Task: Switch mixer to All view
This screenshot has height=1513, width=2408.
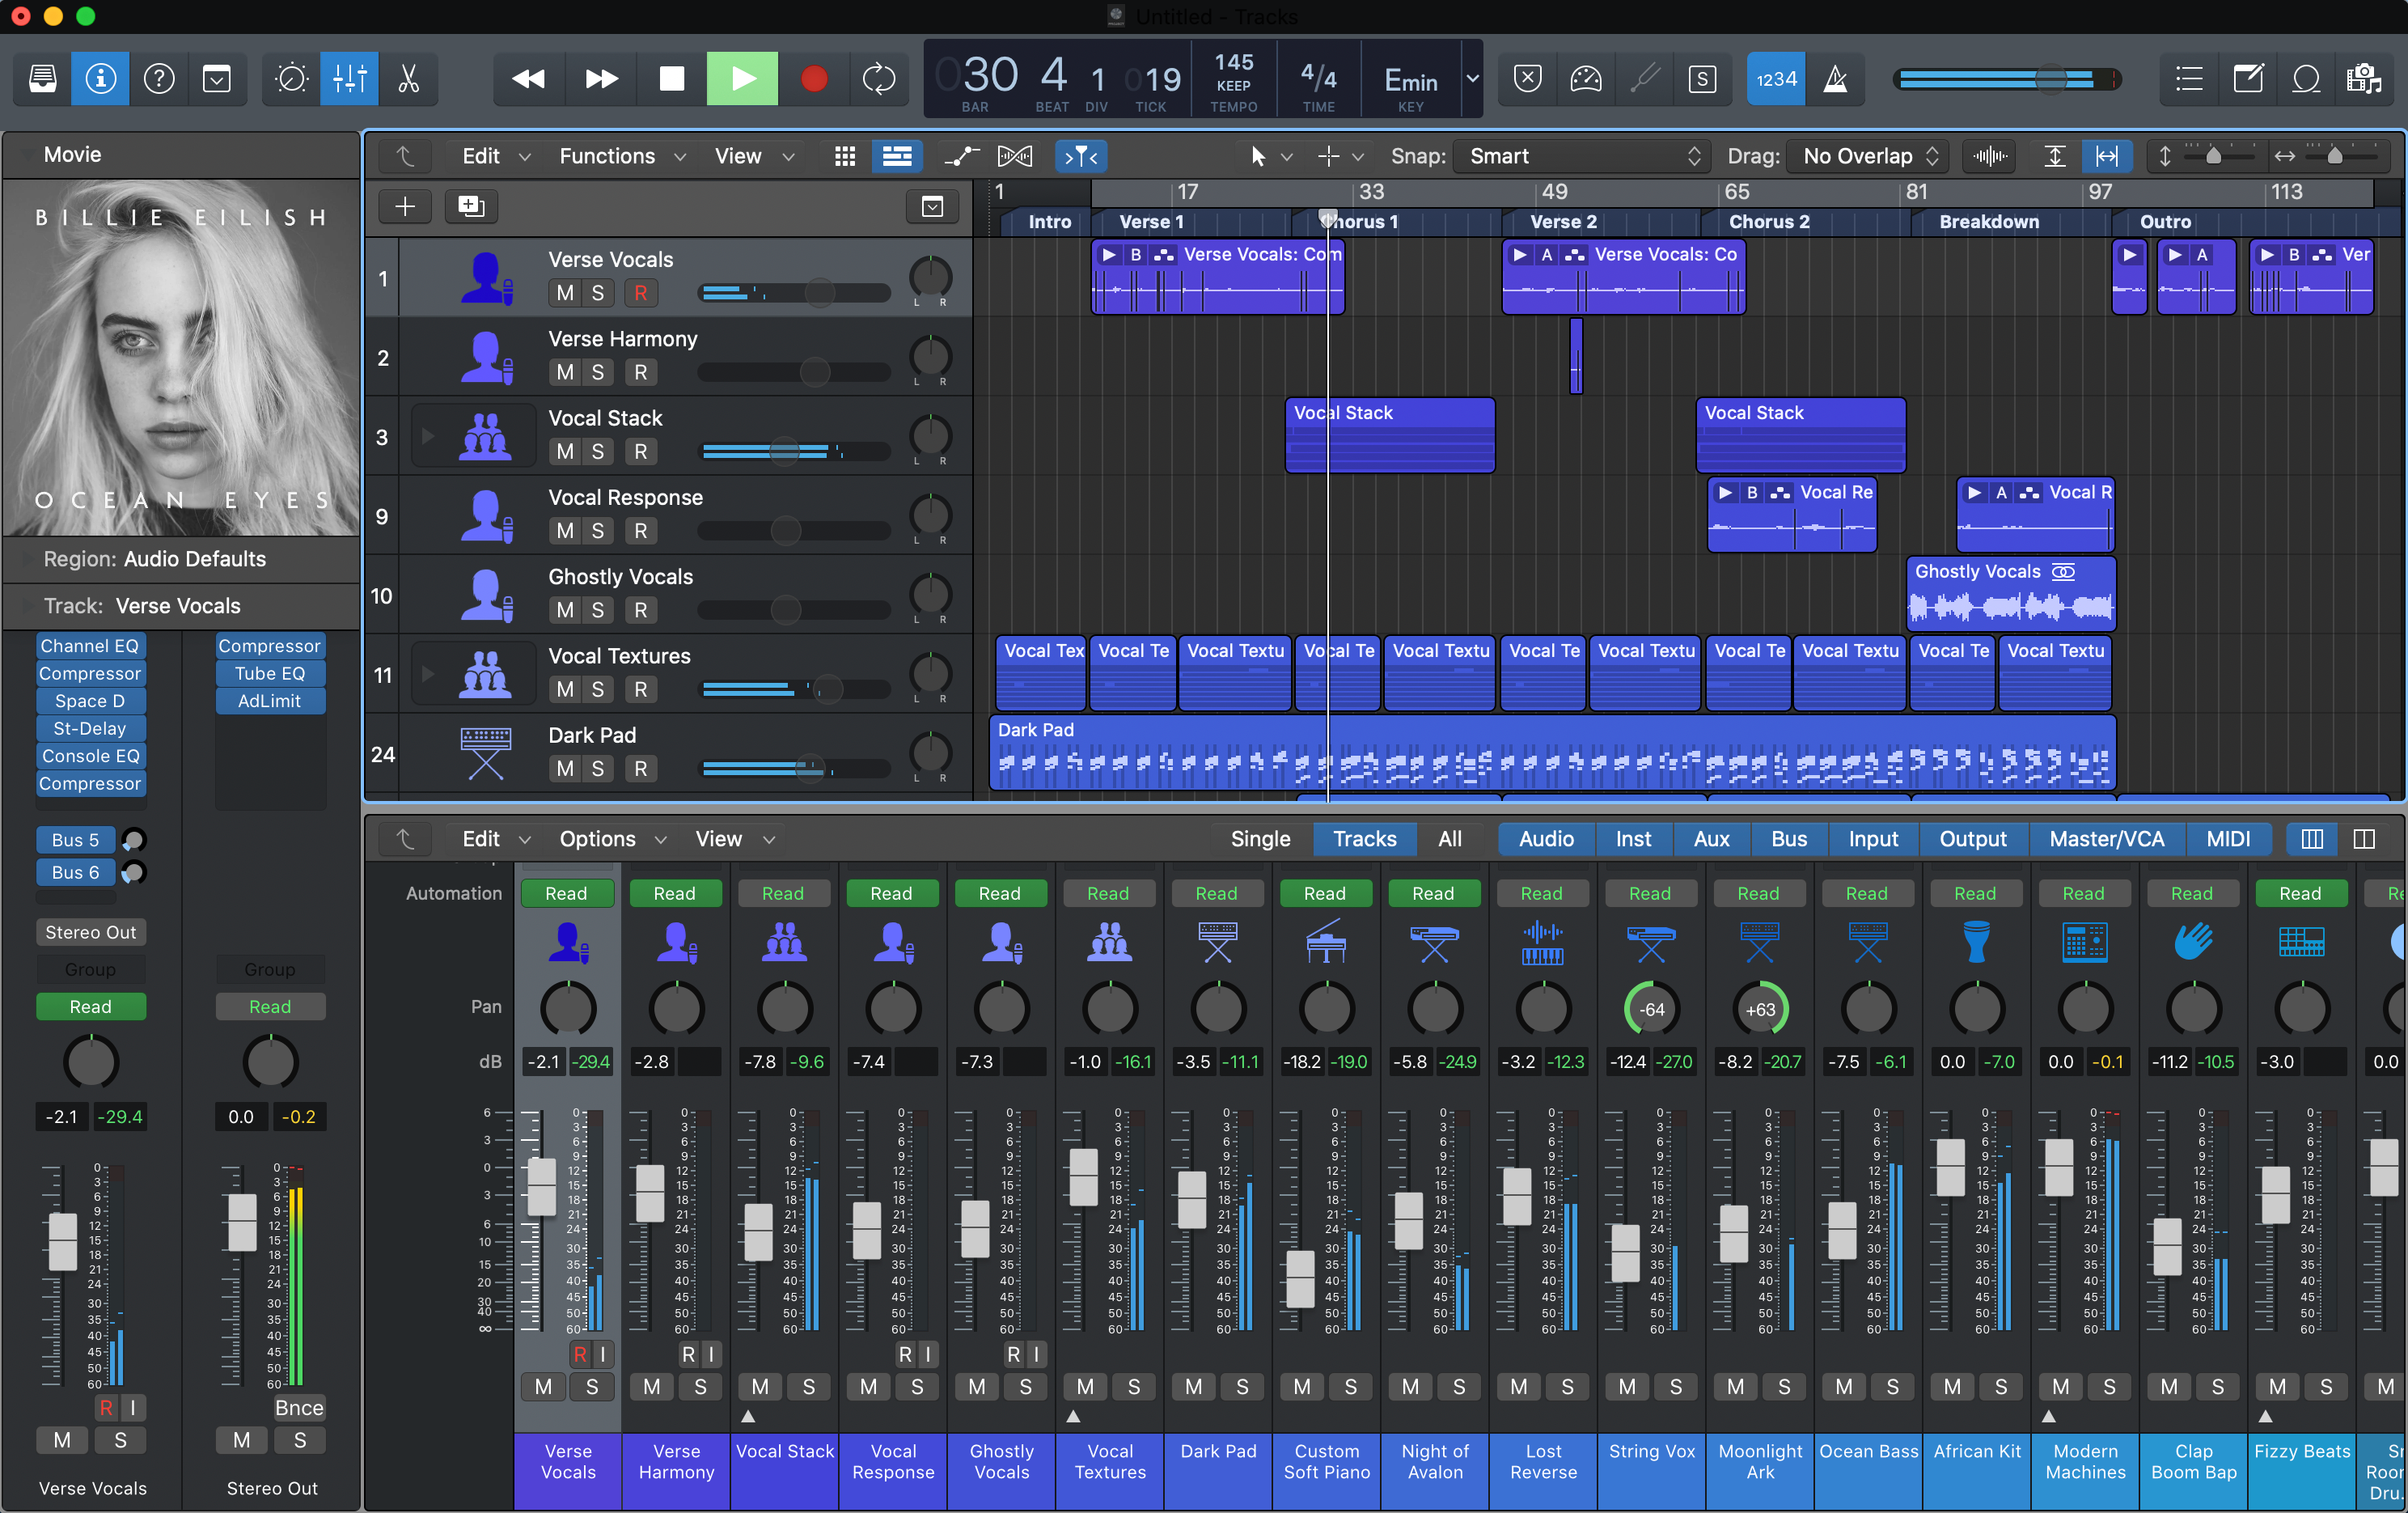Action: [x=1449, y=839]
